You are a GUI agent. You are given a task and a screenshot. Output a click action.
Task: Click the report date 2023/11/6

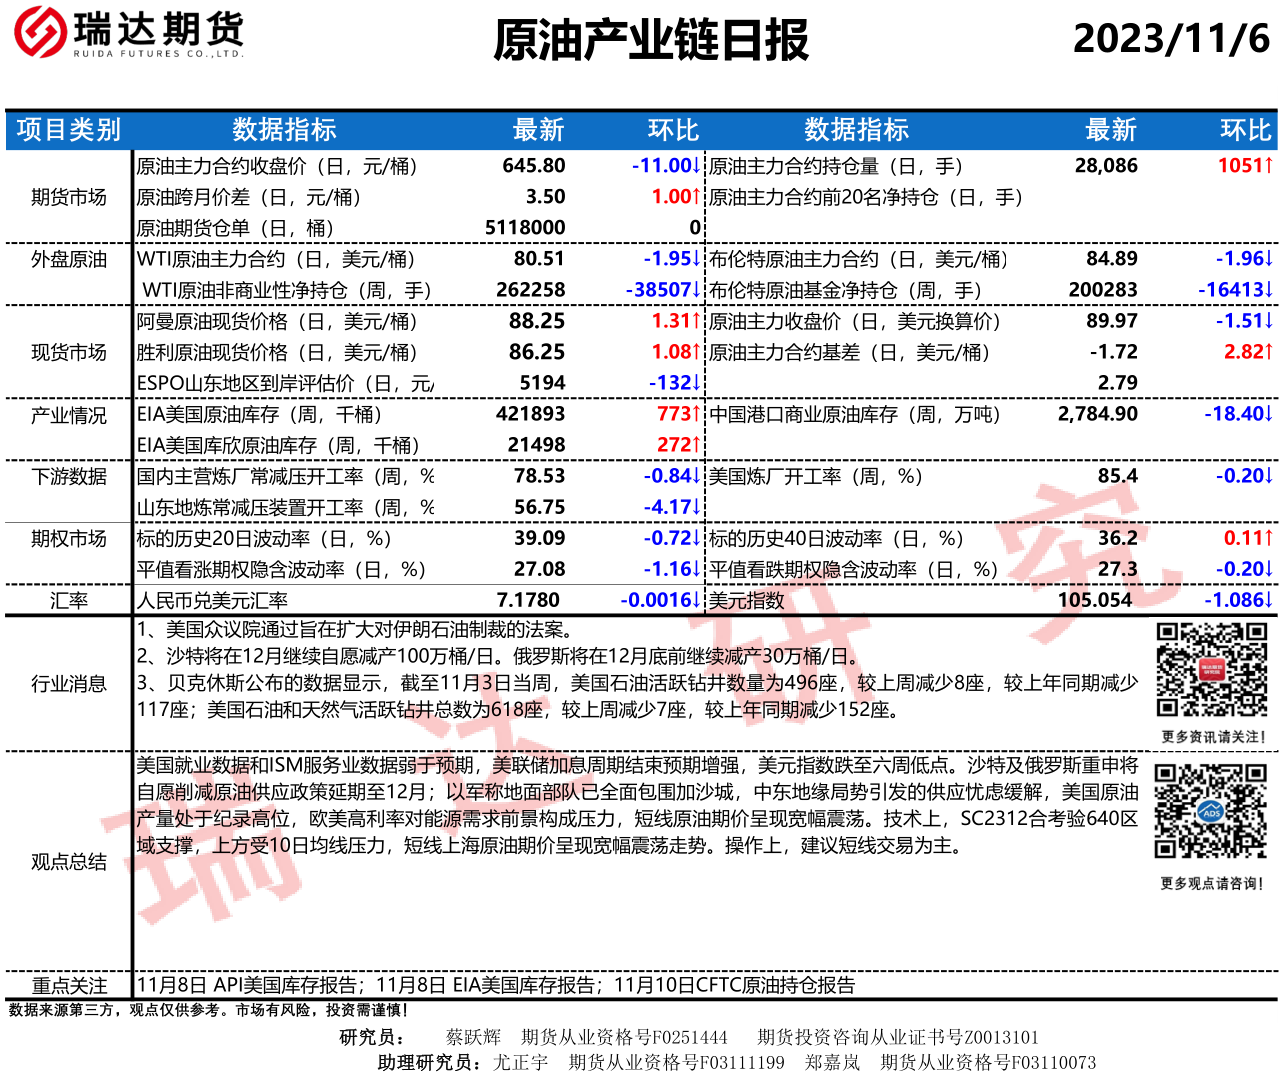[x=1170, y=39]
